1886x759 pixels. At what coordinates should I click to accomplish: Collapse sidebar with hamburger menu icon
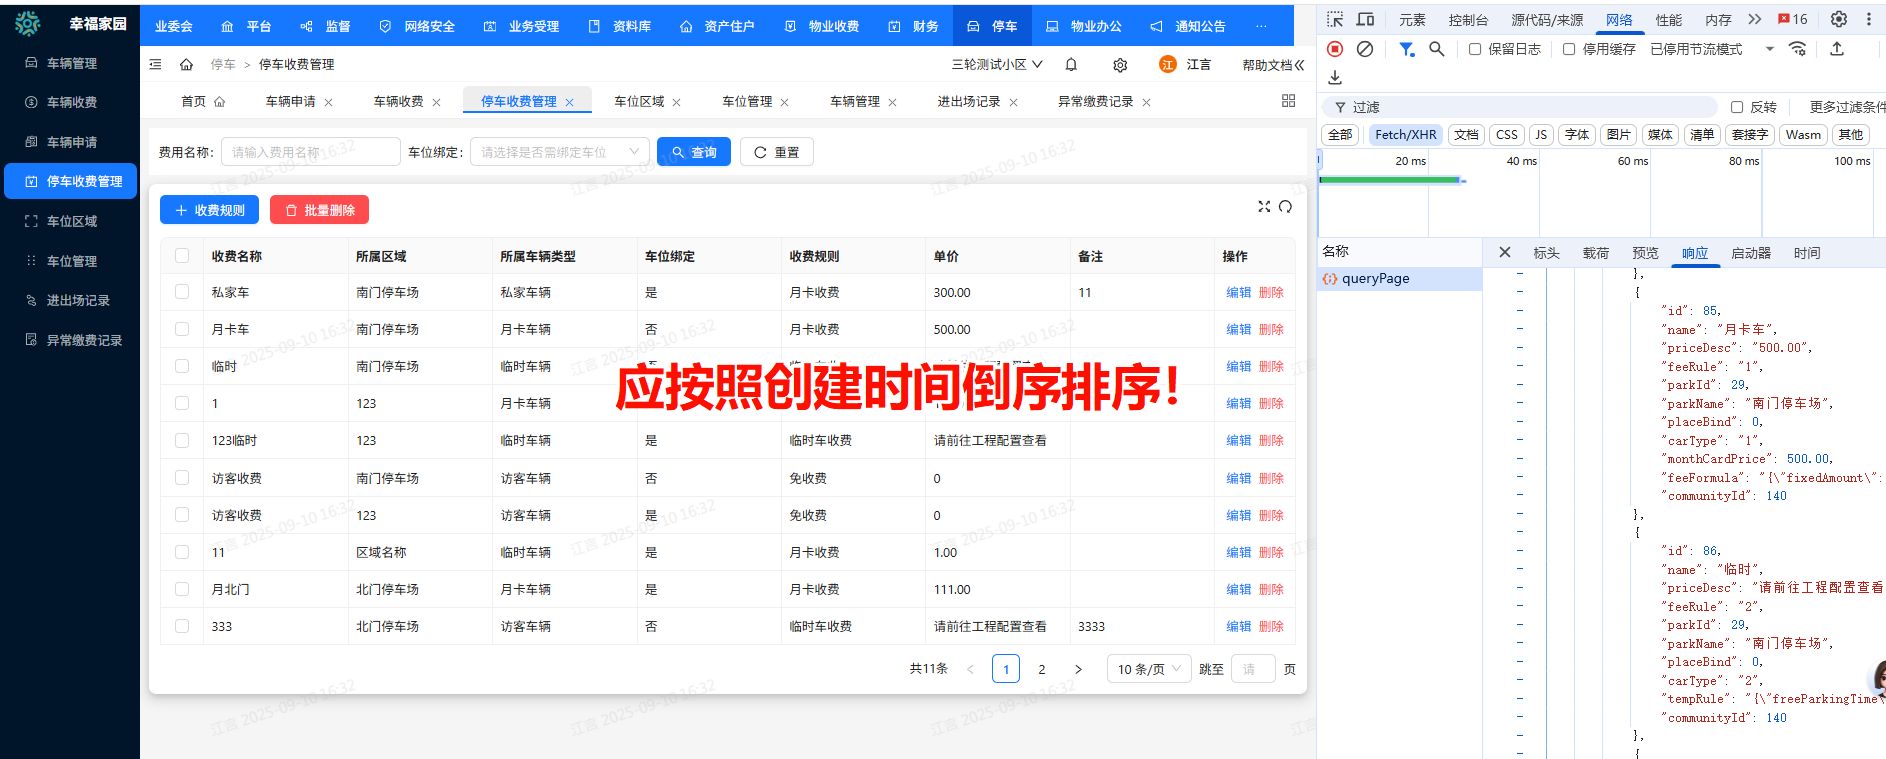click(x=155, y=65)
